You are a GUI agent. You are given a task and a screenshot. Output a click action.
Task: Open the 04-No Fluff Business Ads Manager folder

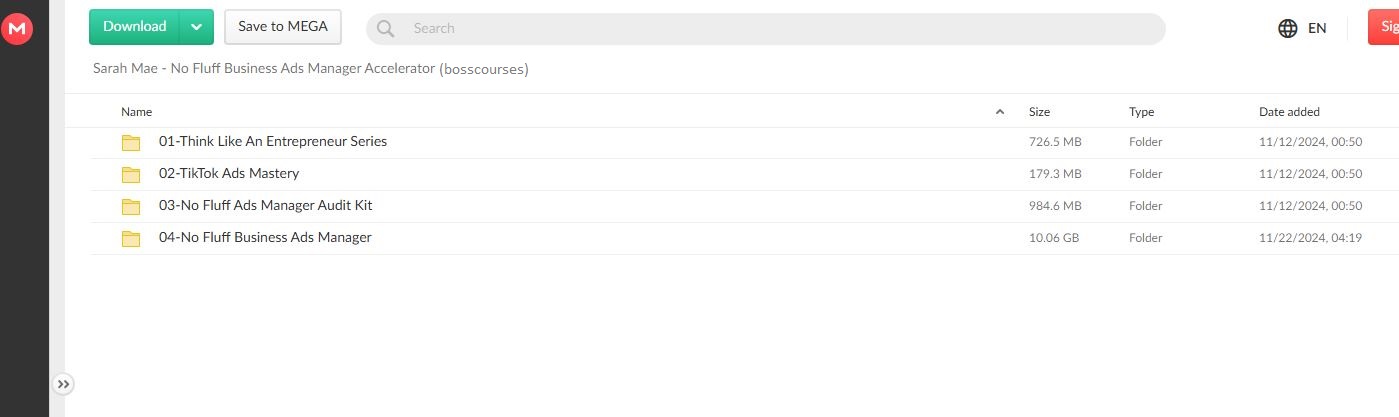pos(265,238)
